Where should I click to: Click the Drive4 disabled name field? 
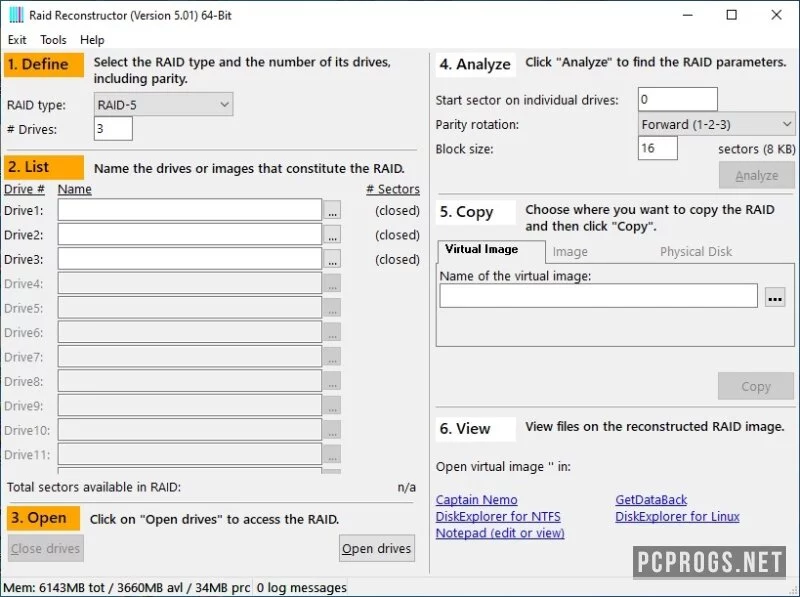point(190,283)
